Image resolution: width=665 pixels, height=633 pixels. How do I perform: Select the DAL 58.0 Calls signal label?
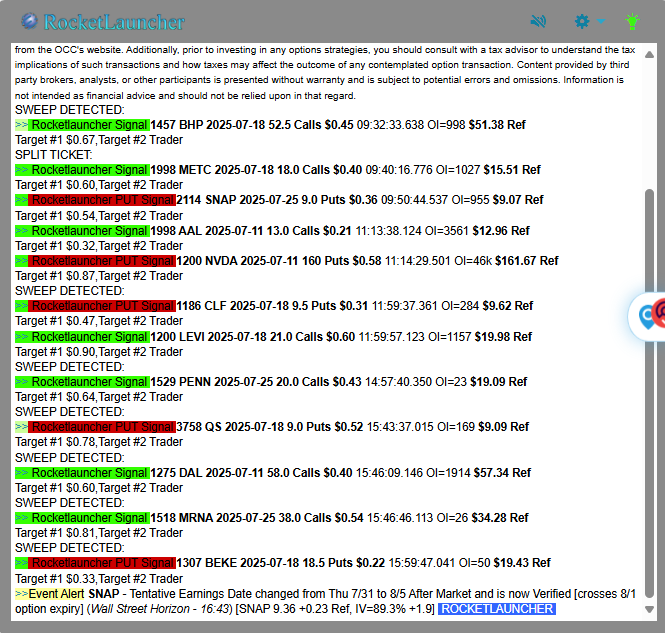[89, 473]
